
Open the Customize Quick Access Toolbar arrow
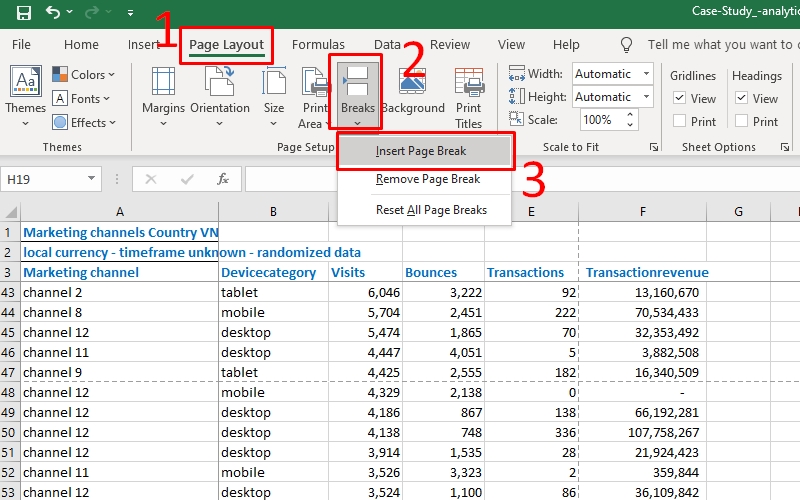pos(131,12)
